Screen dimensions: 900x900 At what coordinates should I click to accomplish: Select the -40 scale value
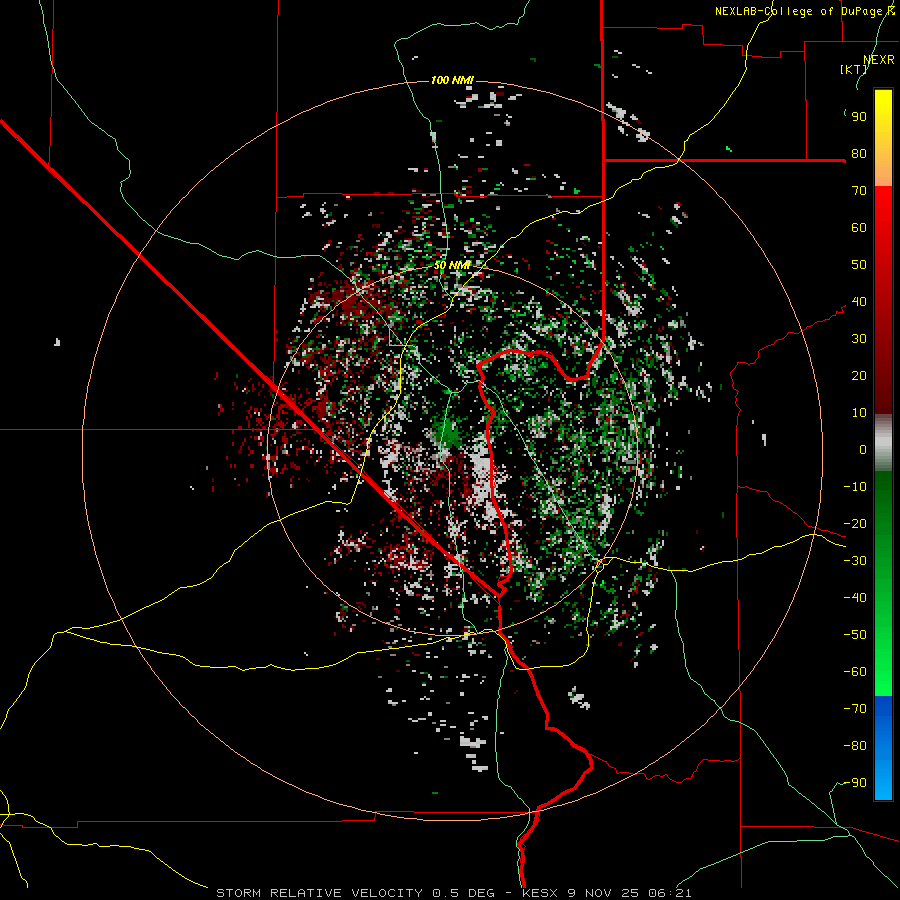855,598
